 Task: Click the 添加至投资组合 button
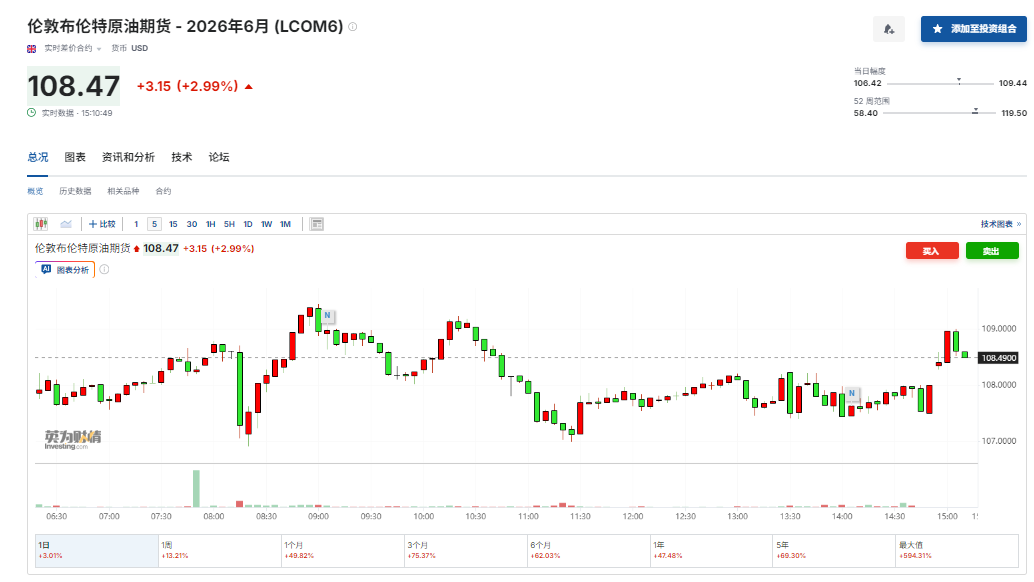[974, 29]
